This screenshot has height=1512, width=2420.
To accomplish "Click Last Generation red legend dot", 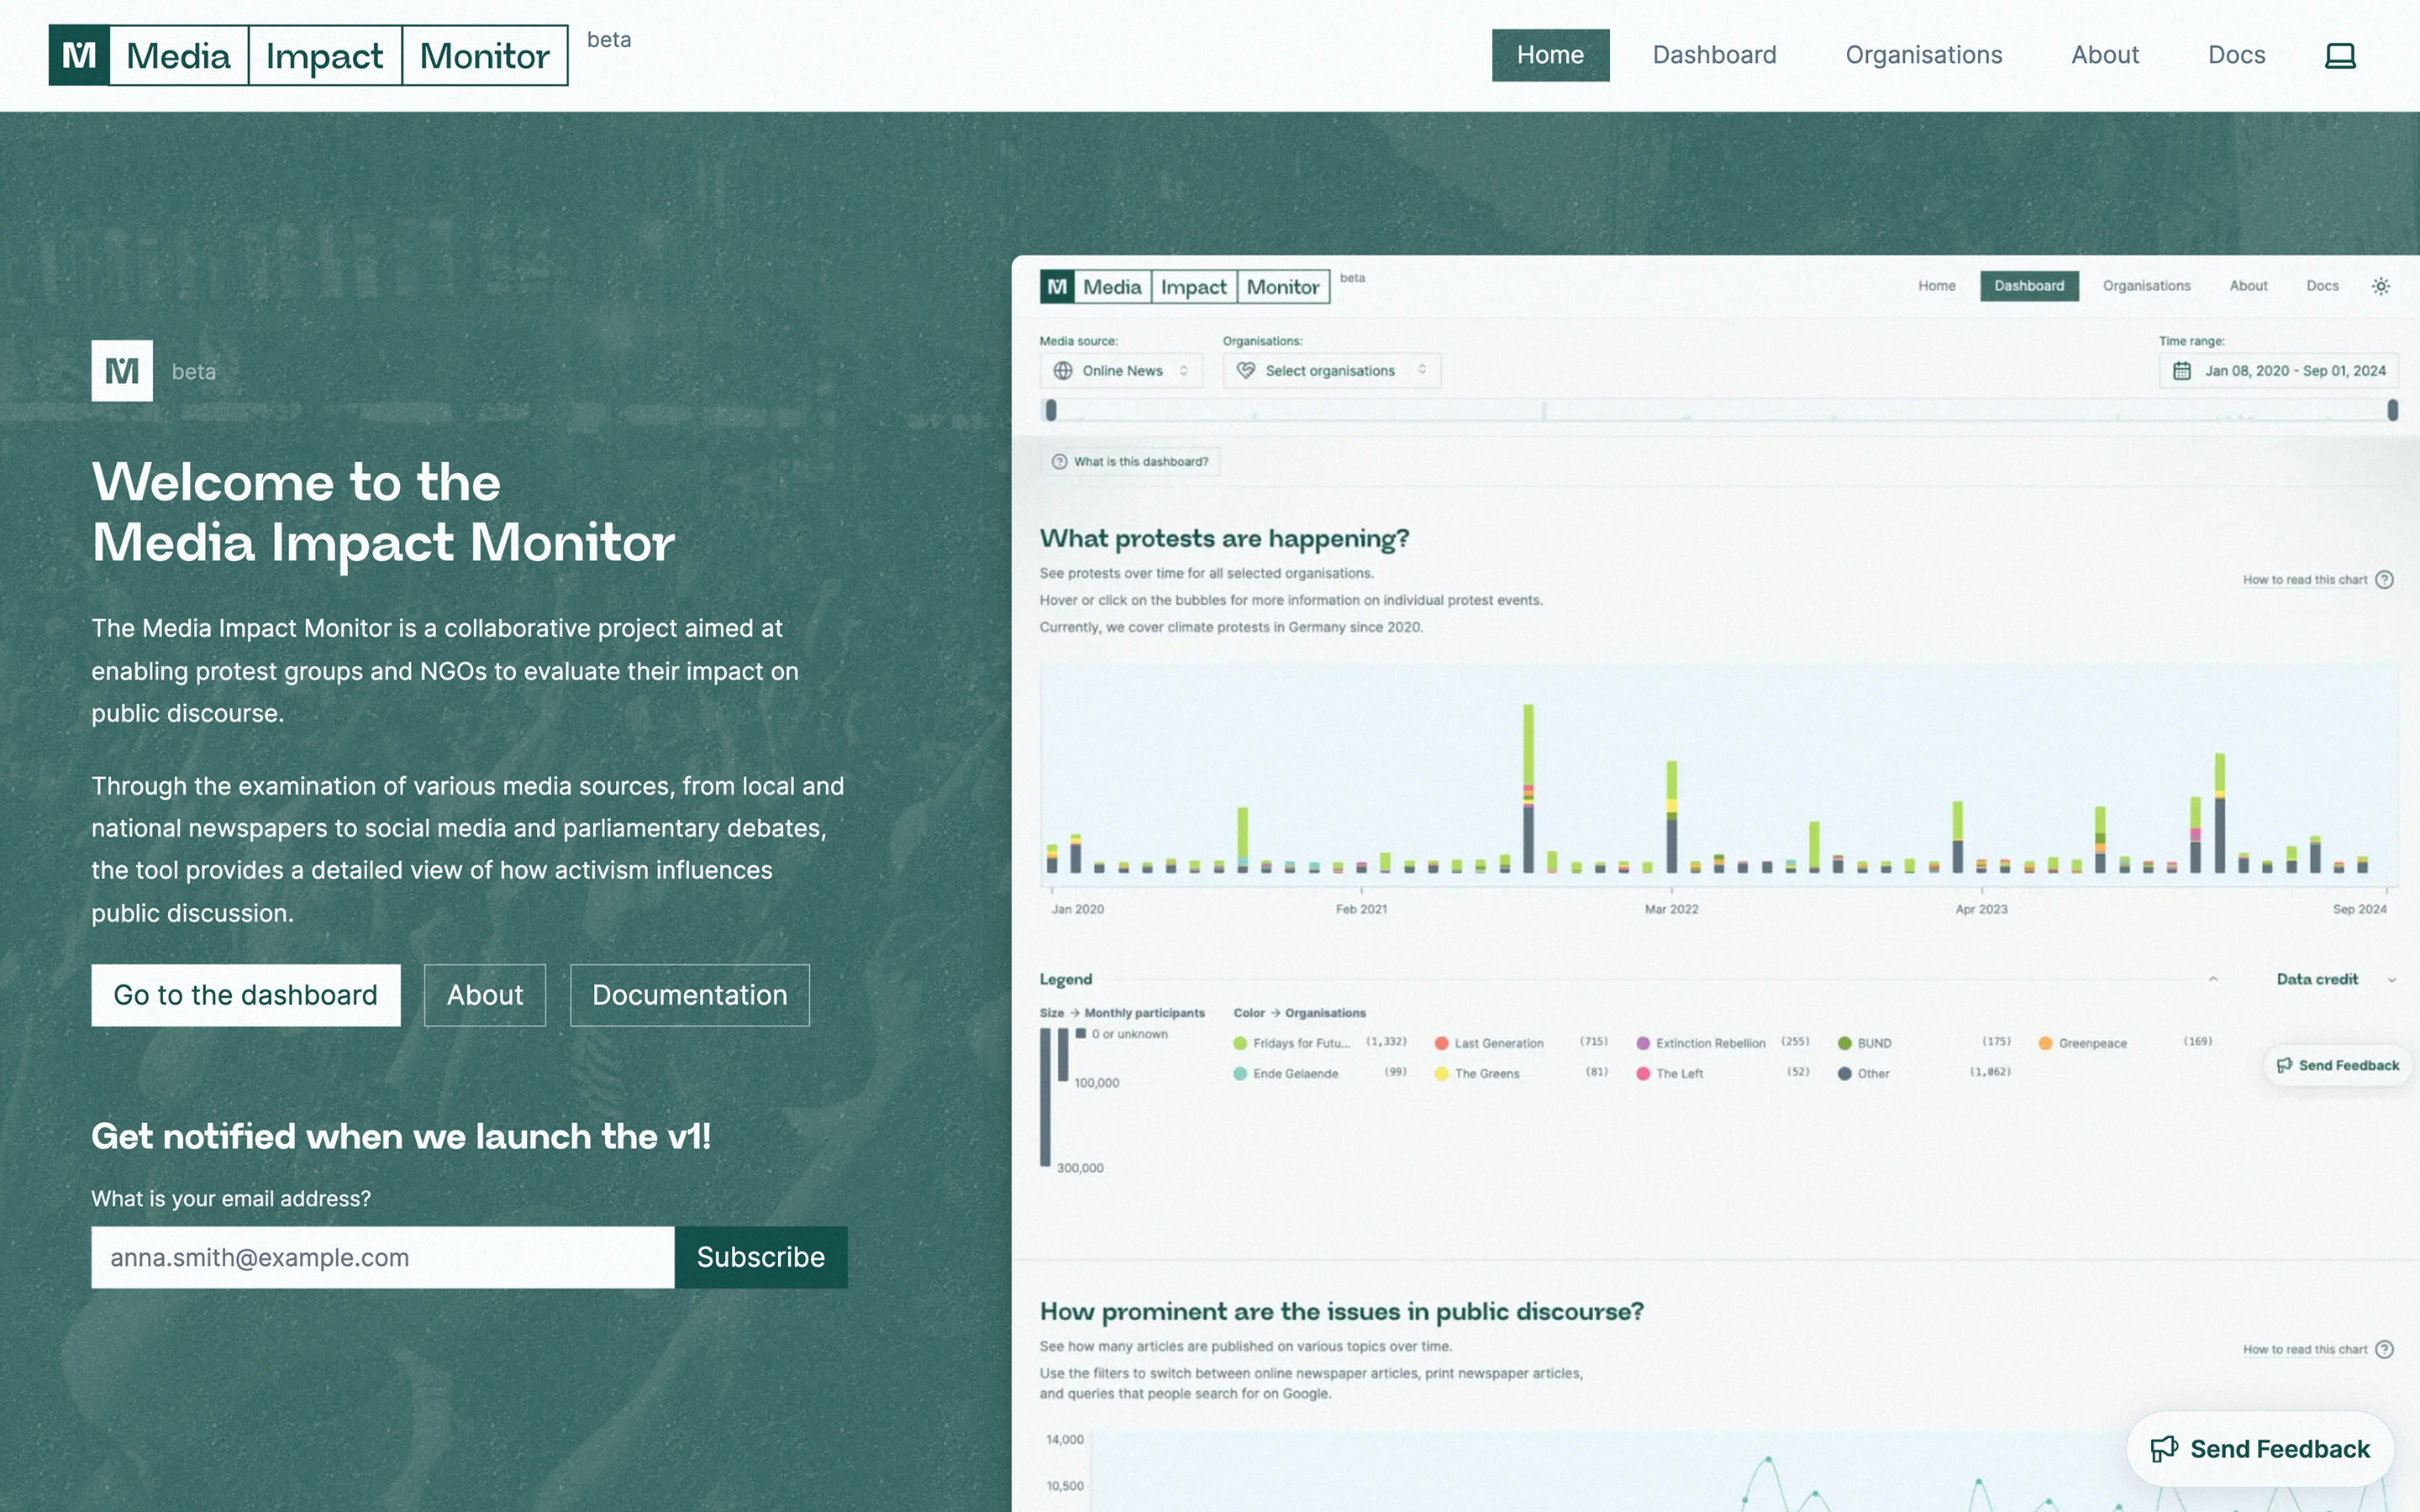I will (1441, 1043).
